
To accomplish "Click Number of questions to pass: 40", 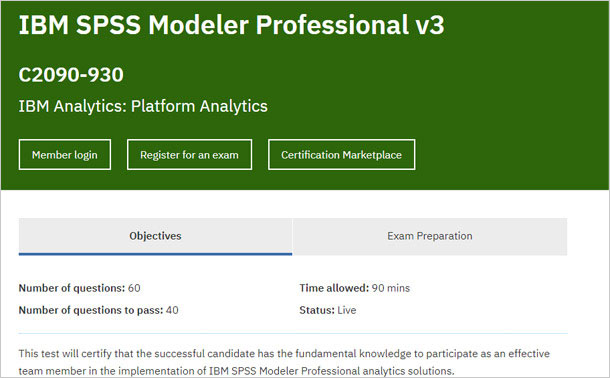I will click(x=98, y=310).
